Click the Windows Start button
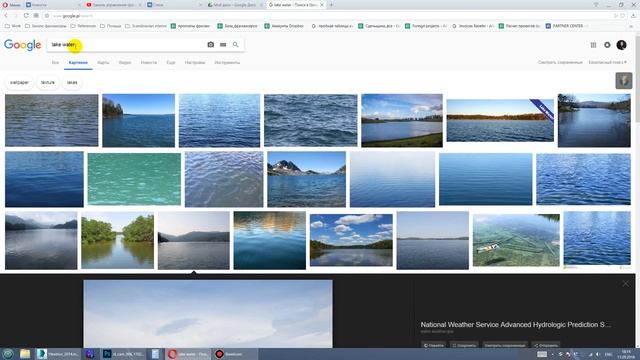 pos(8,354)
